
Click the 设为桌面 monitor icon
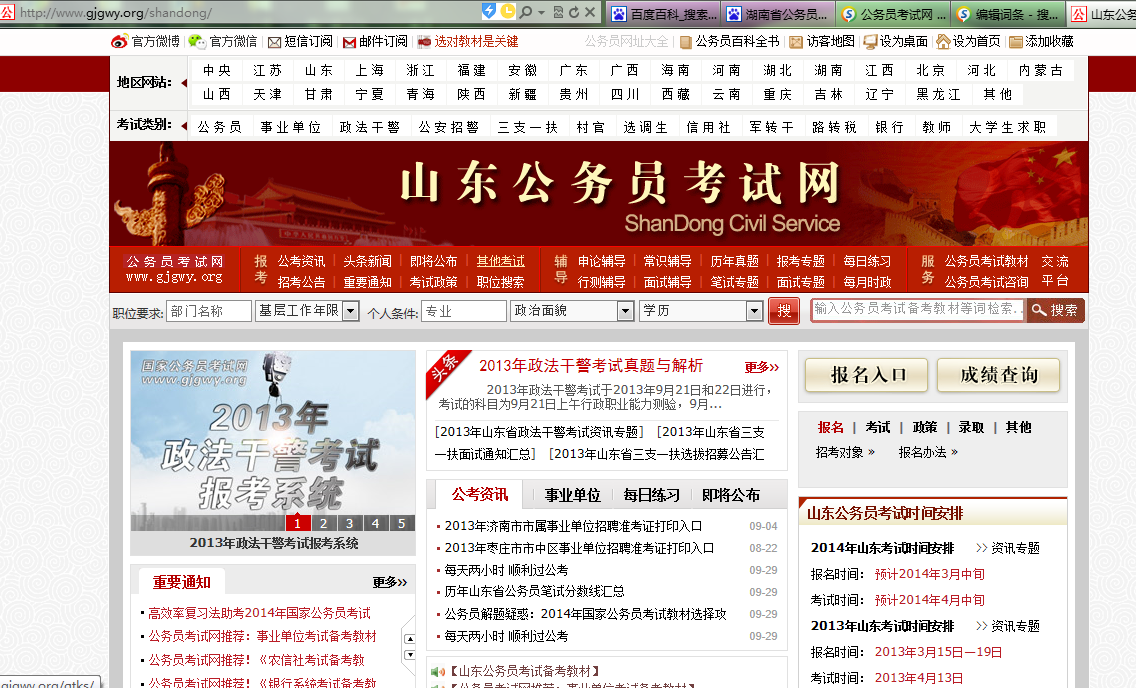(x=870, y=42)
